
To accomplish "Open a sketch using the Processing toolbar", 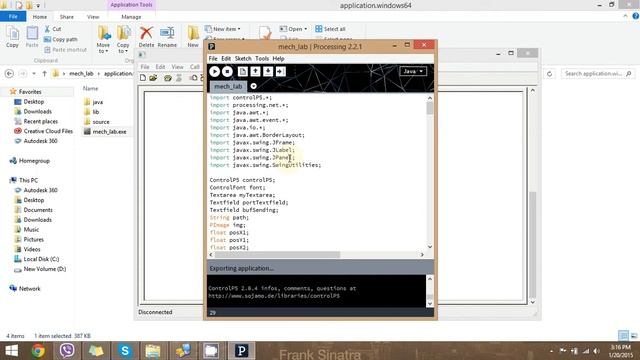I will point(255,71).
